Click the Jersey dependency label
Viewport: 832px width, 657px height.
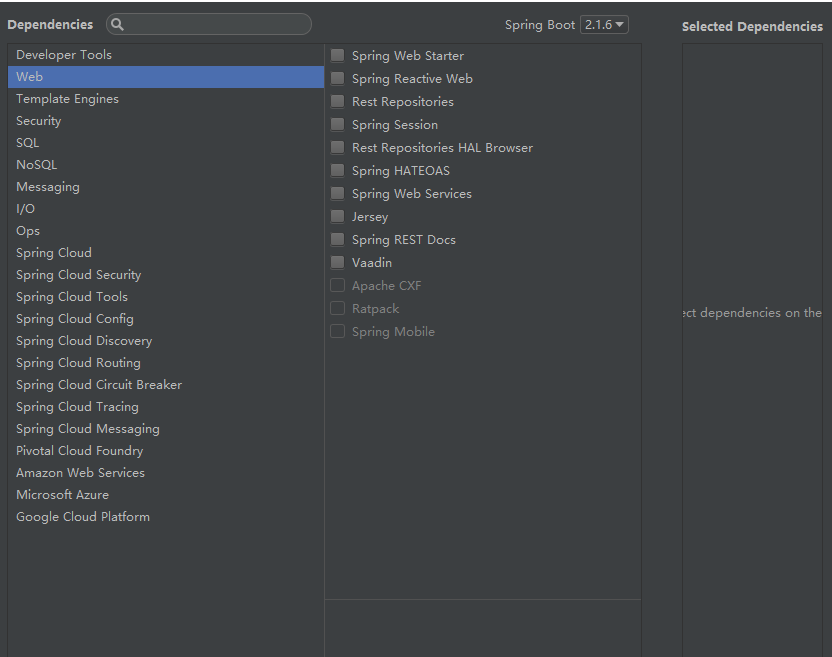pos(370,217)
